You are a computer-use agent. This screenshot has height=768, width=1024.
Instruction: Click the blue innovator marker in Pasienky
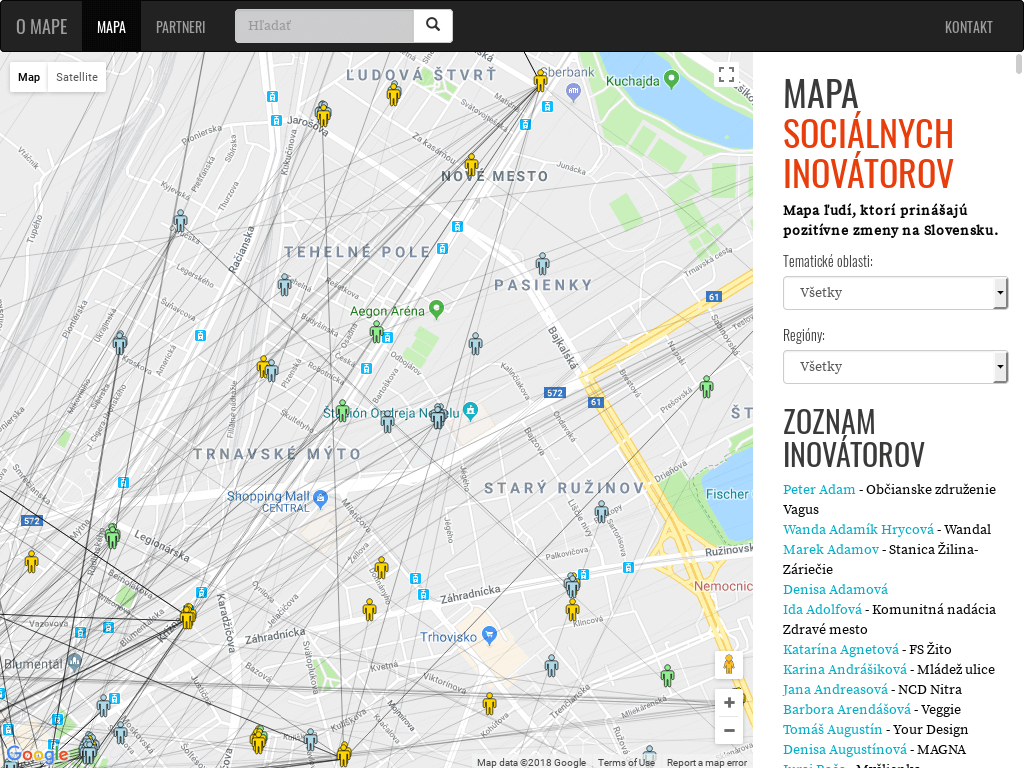543,264
